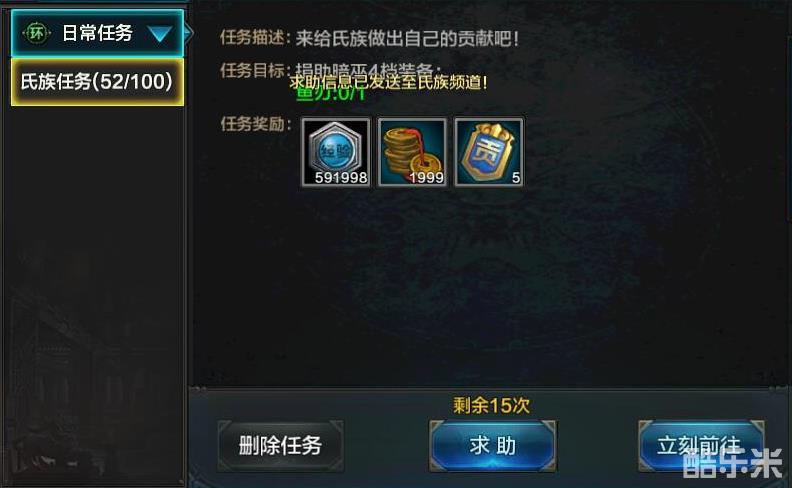Dismiss the 求助信息已发送至氏族频道 toast message
This screenshot has width=792, height=488.
pos(388,82)
